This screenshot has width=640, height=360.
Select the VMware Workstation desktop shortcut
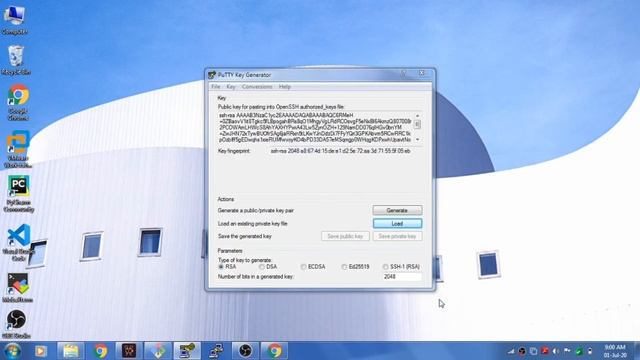[18, 149]
